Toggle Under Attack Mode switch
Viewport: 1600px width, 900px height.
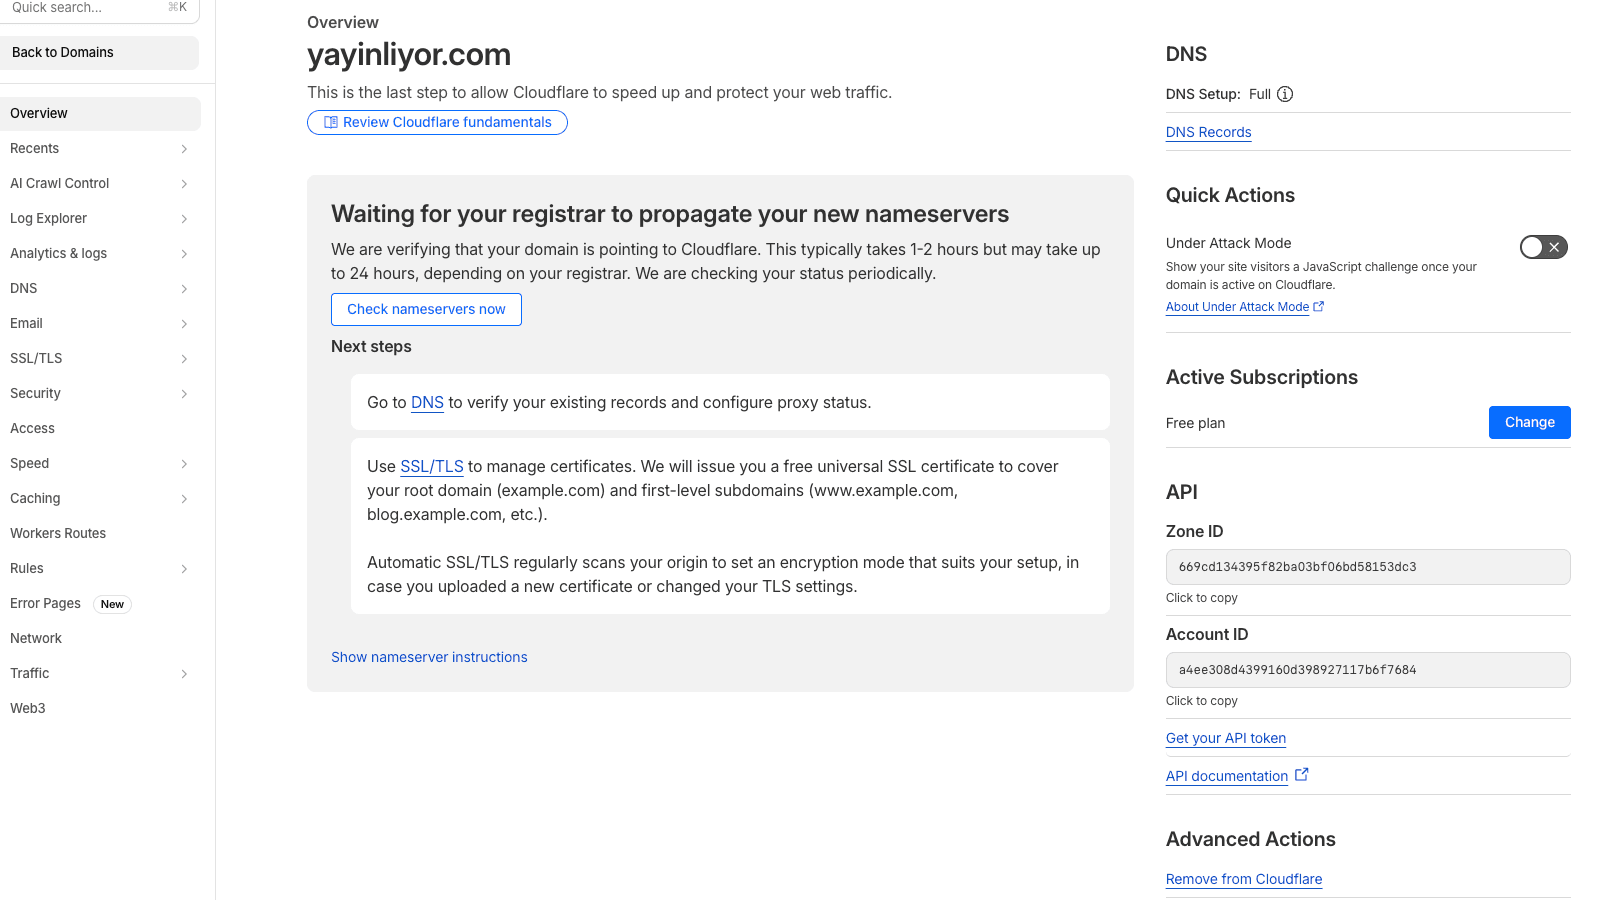click(1543, 247)
